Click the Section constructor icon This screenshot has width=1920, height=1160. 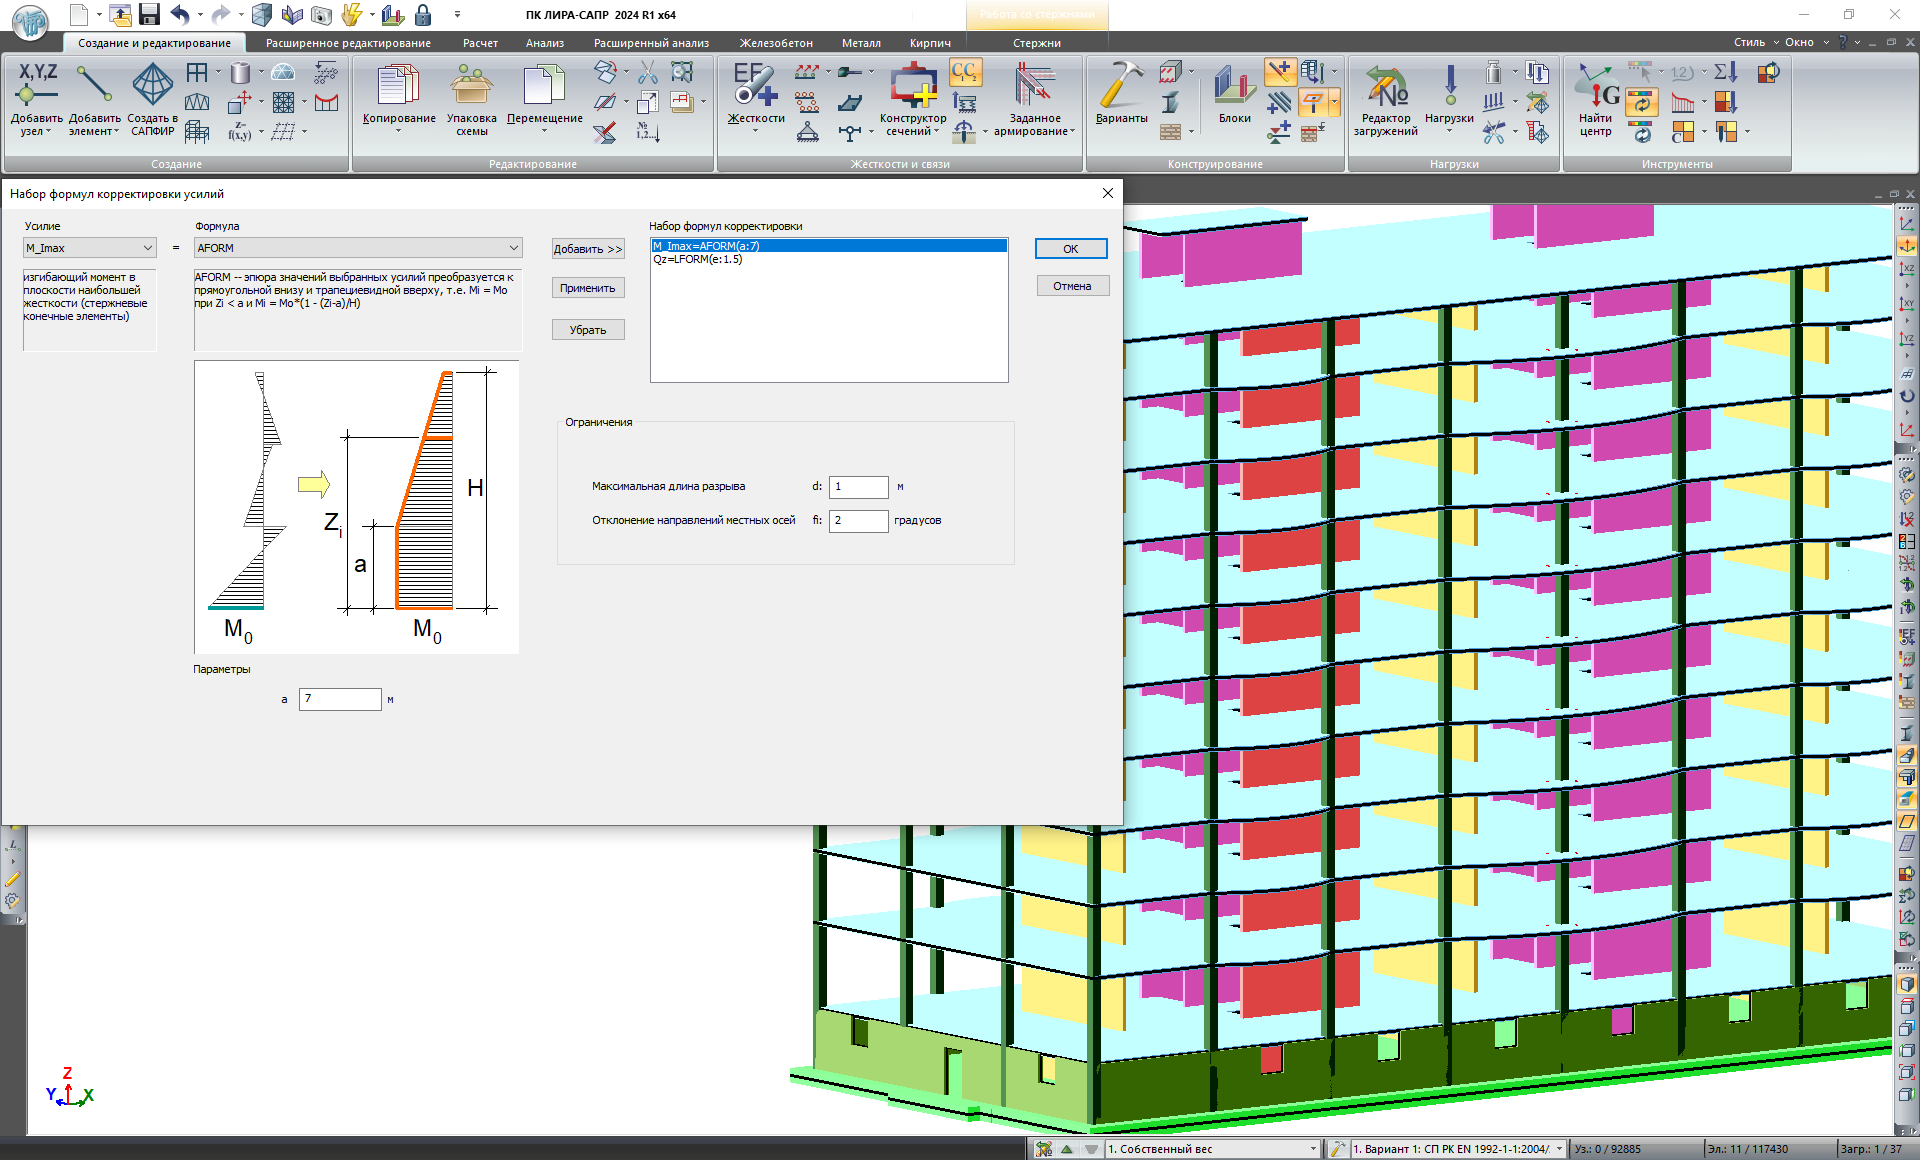coord(913,85)
